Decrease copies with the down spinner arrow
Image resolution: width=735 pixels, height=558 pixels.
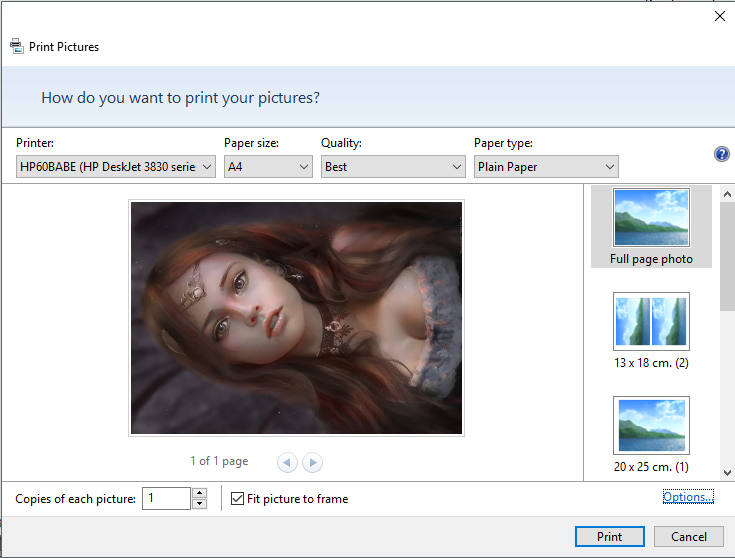[200, 504]
